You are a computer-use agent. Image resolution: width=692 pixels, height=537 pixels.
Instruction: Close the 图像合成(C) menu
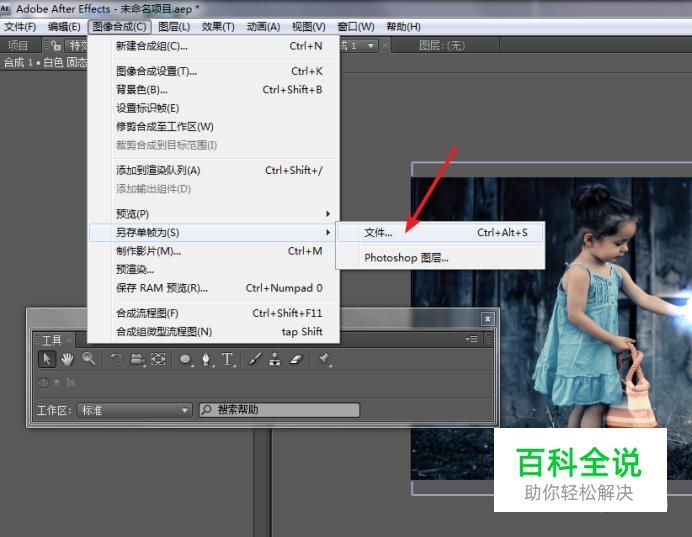click(119, 27)
